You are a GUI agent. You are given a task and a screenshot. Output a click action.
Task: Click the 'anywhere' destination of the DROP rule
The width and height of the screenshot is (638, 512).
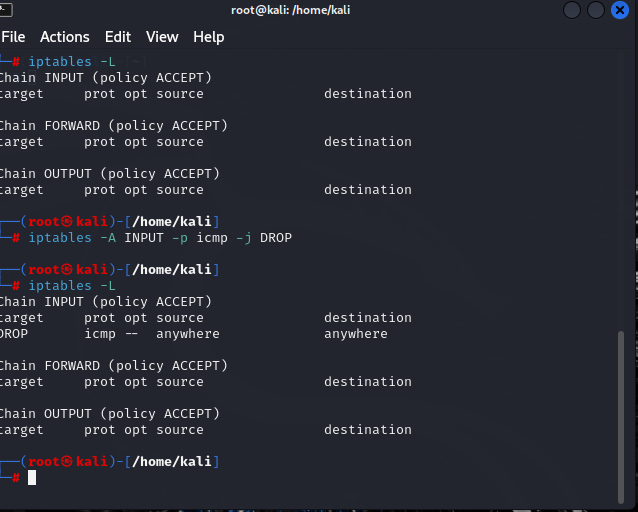point(356,334)
